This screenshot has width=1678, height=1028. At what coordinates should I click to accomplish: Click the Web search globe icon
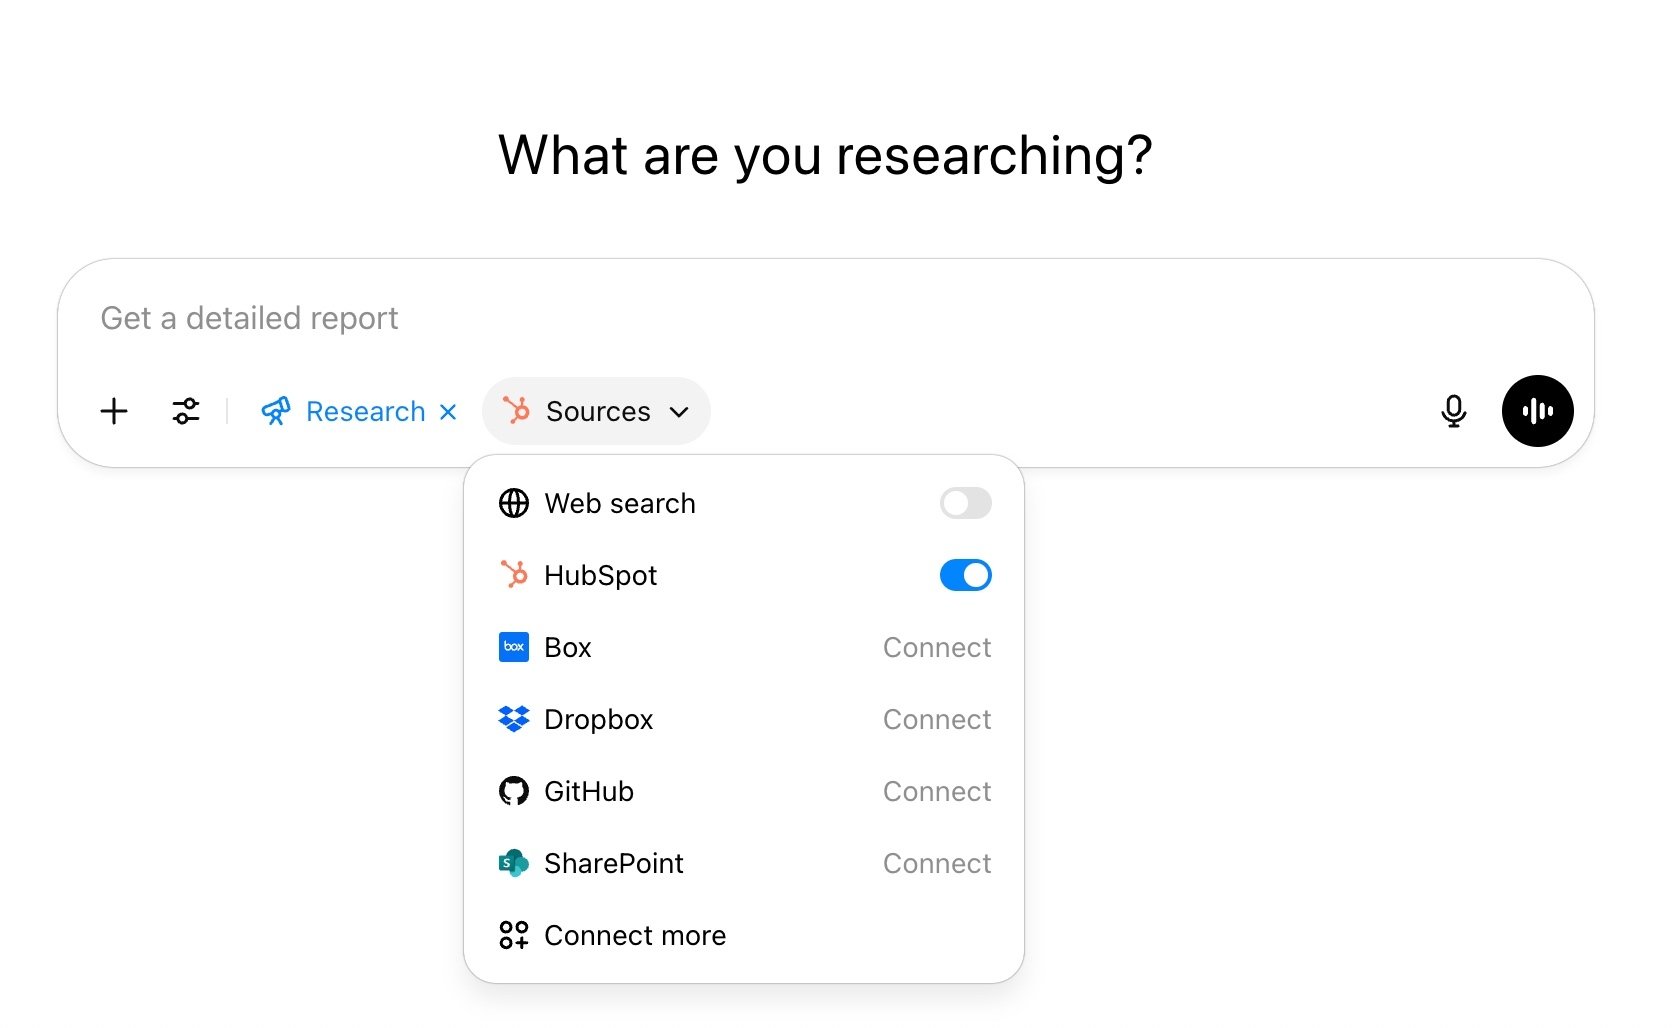pyautogui.click(x=514, y=503)
